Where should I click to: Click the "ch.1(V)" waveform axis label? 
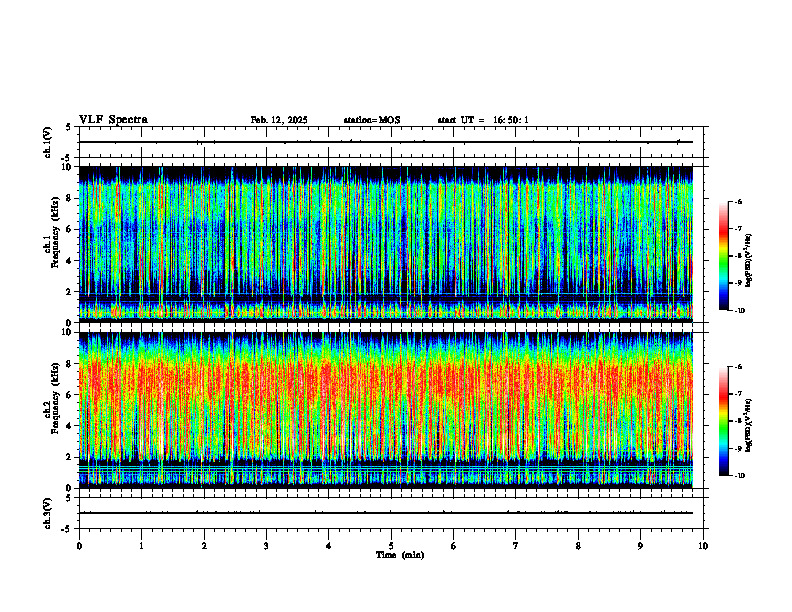click(x=48, y=142)
